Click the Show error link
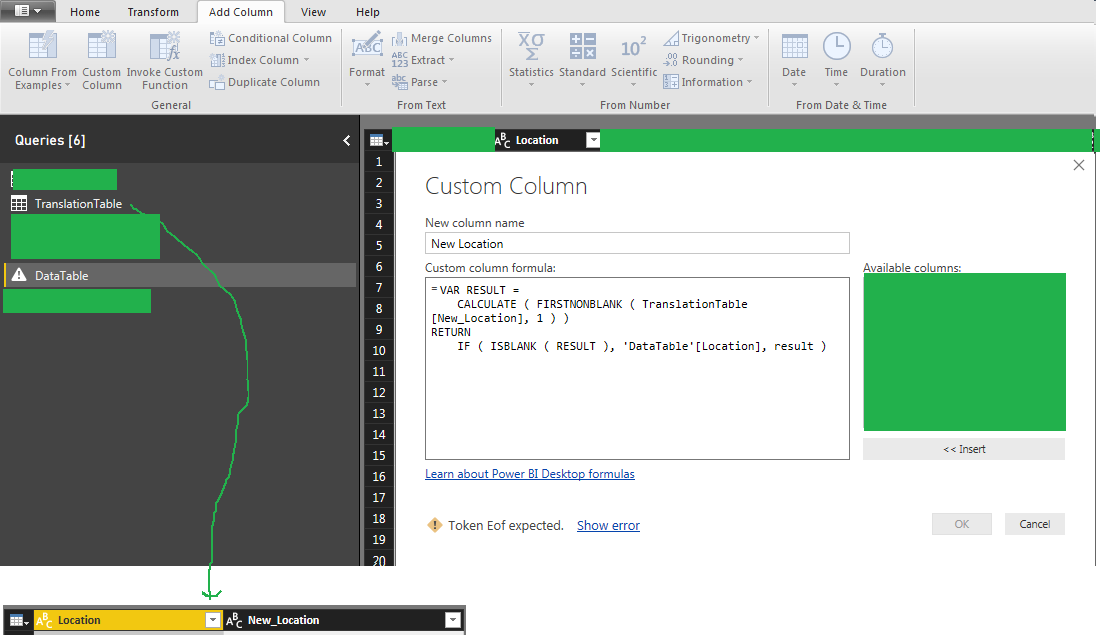This screenshot has height=636, width=1100. 608,525
